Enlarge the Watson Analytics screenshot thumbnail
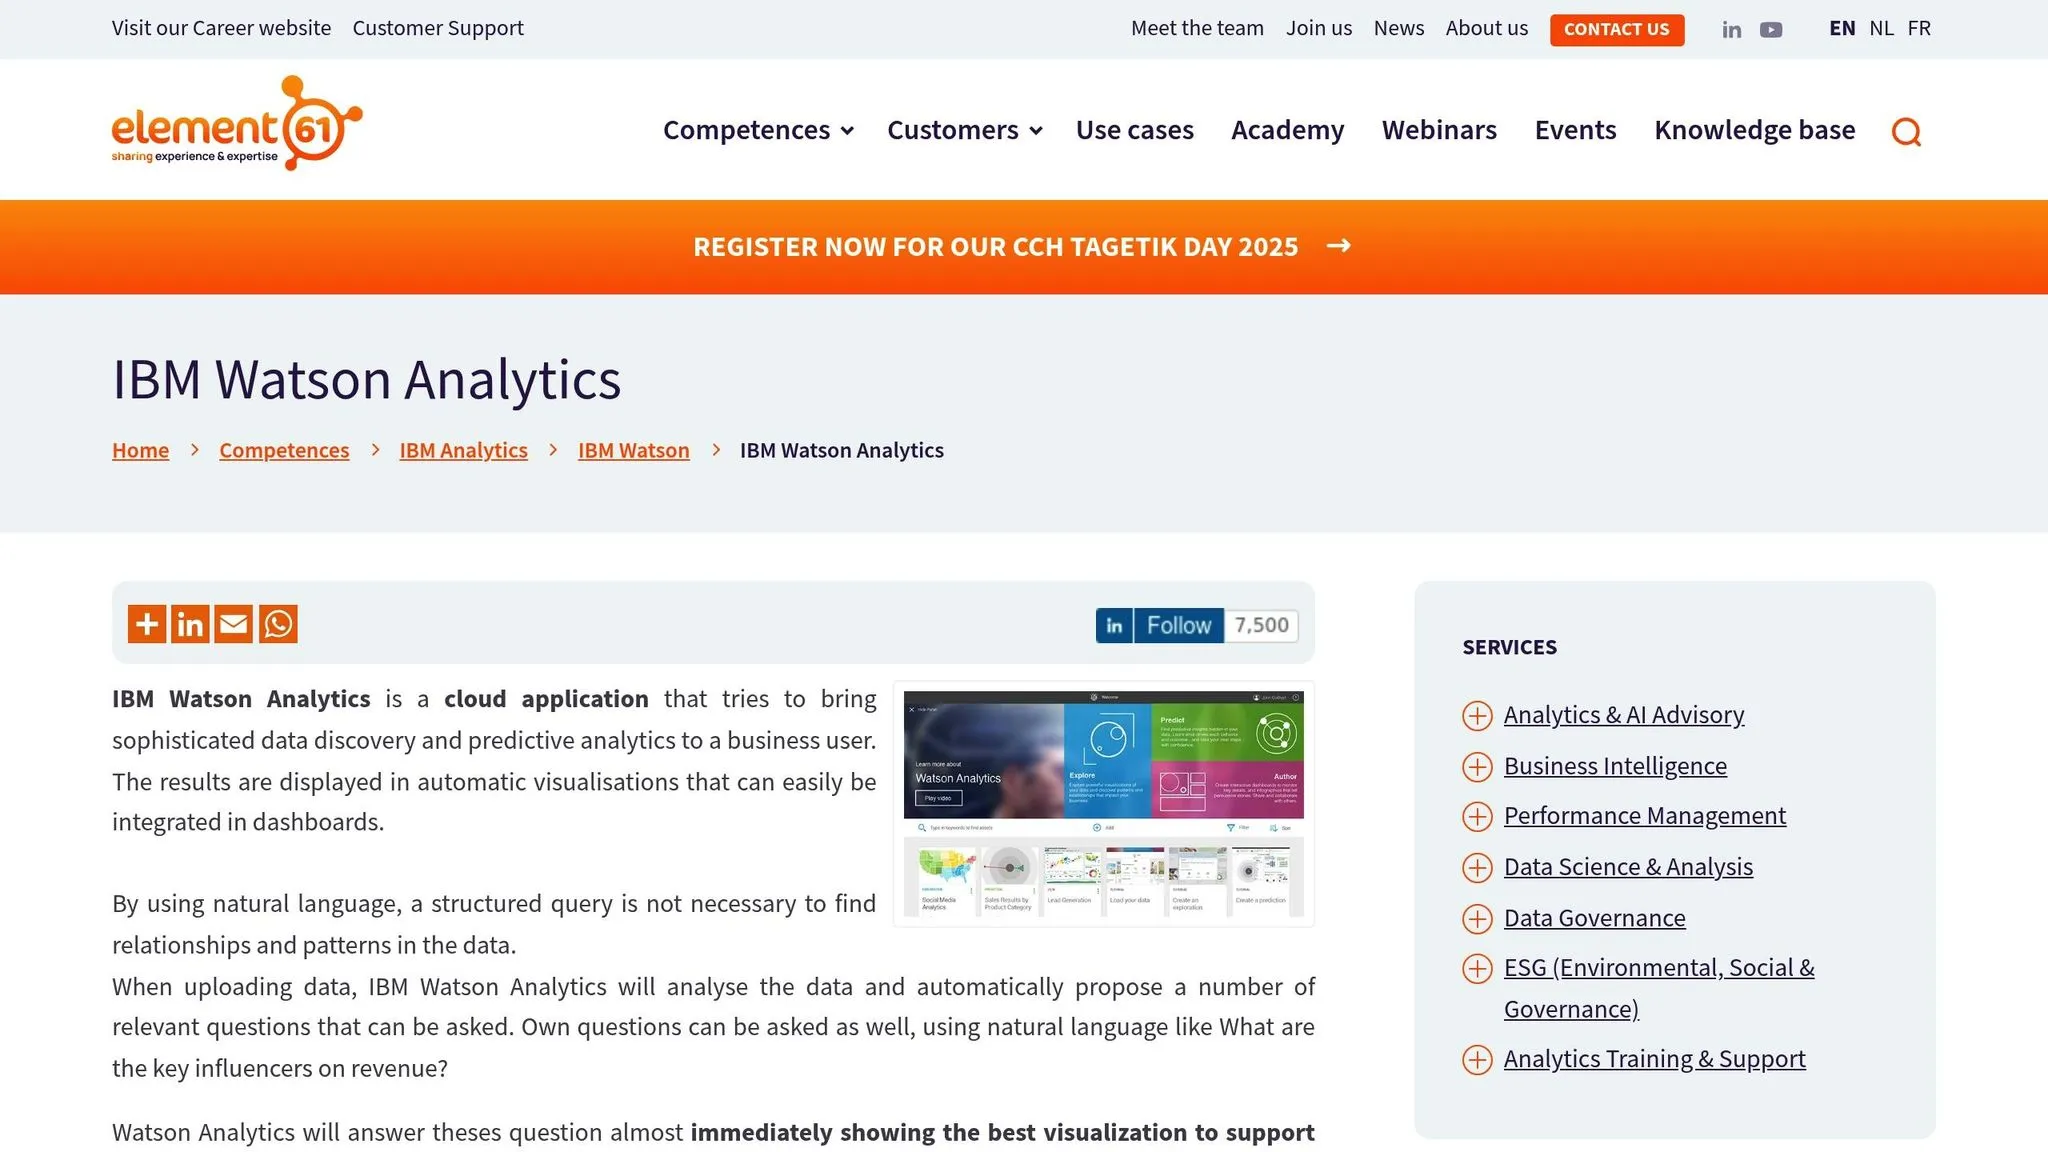This screenshot has width=2048, height=1152. pos(1103,804)
